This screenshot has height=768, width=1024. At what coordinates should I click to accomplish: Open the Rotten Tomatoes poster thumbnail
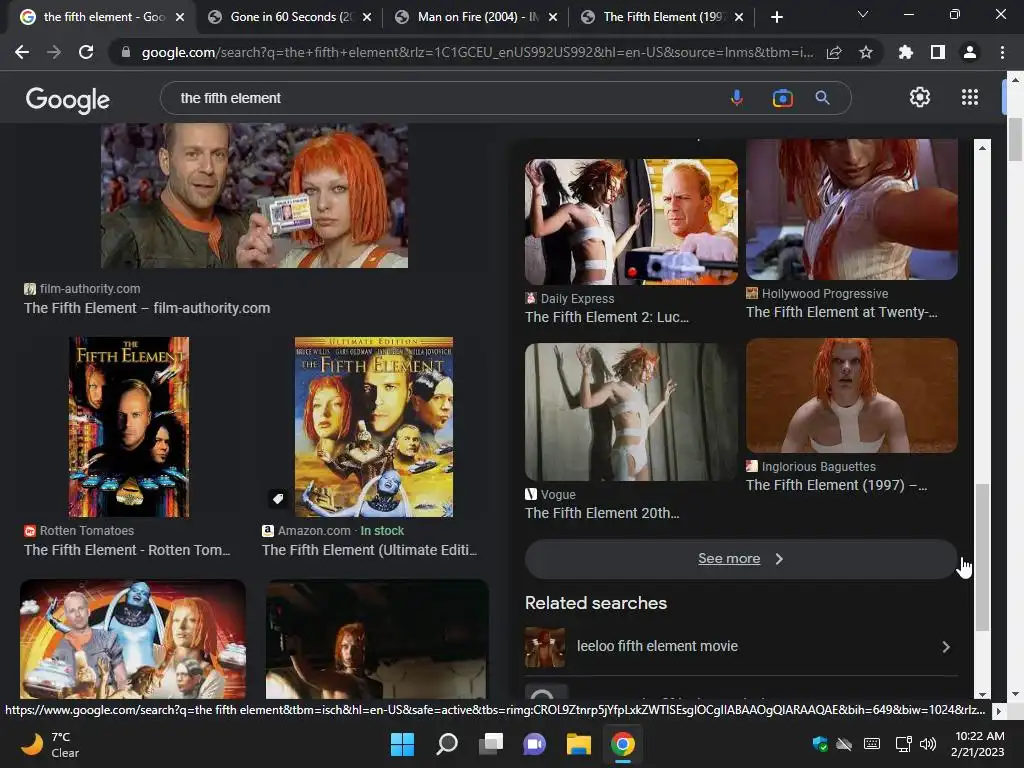(x=129, y=427)
